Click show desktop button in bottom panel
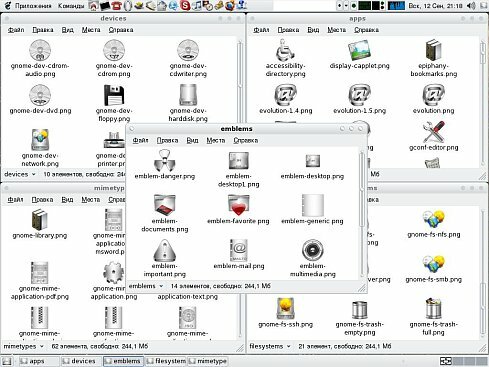Image resolution: width=489 pixels, height=367 pixels. (x=7, y=361)
